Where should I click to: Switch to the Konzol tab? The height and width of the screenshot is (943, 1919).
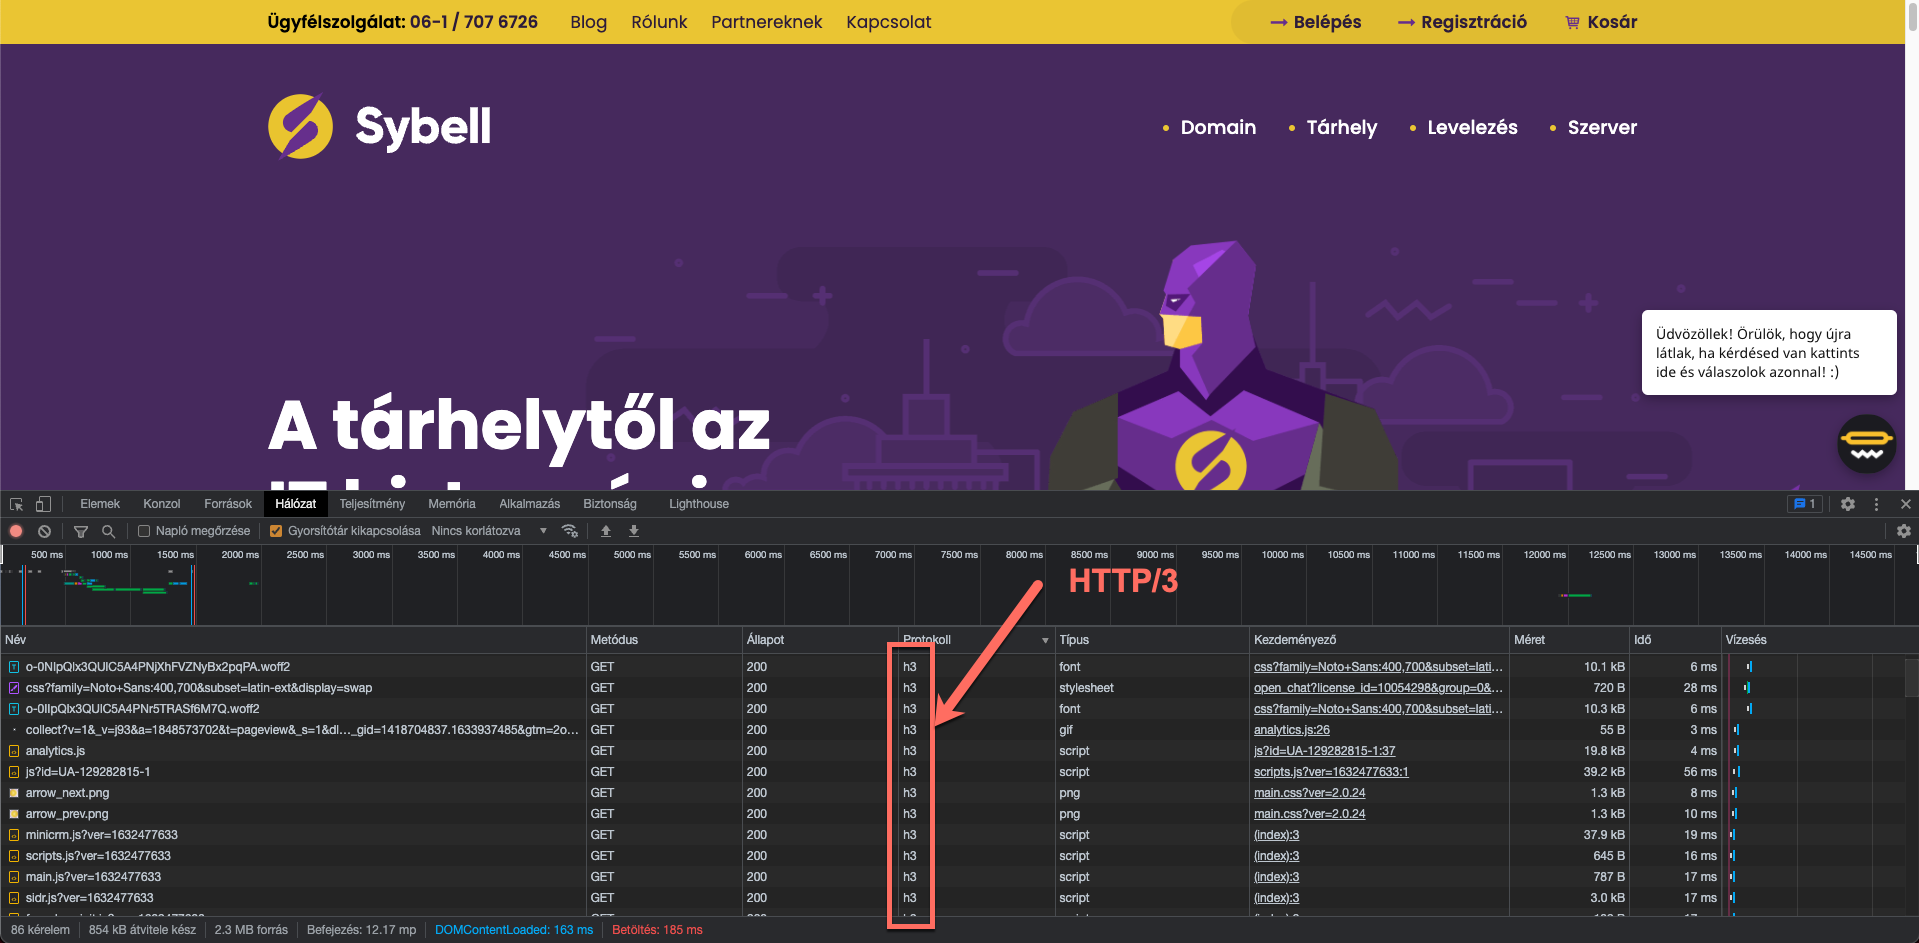[x=161, y=504]
